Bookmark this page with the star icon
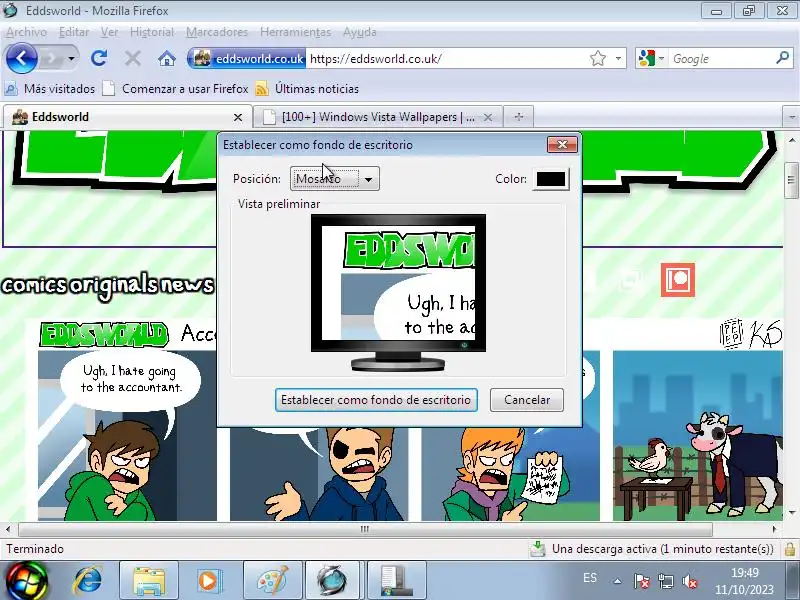The image size is (800, 600). coord(597,59)
